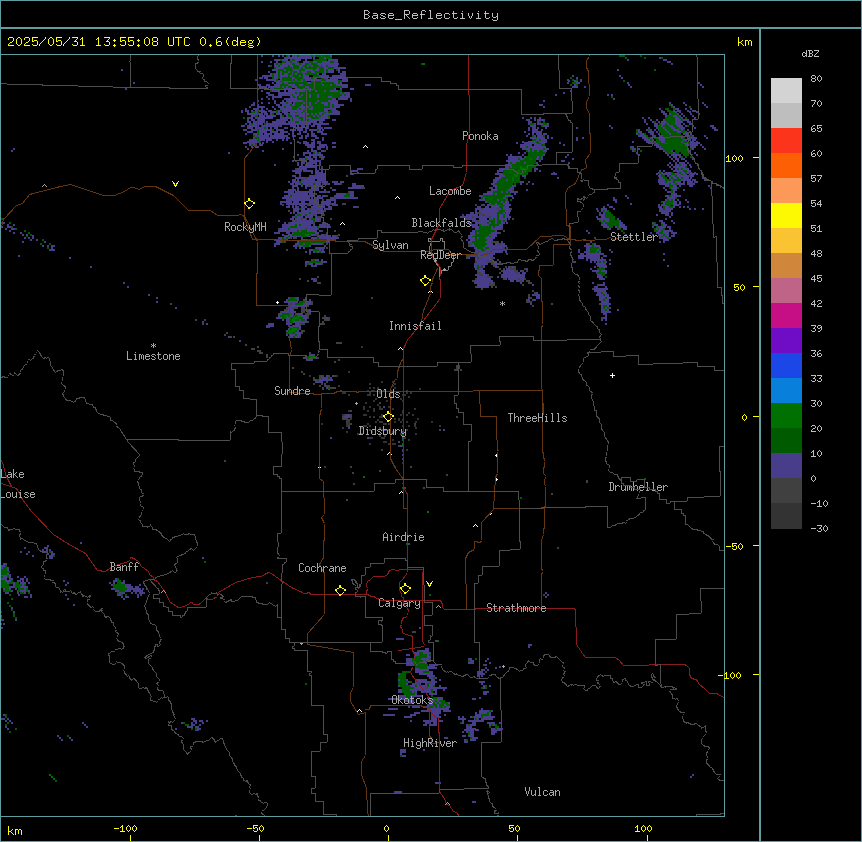862x842 pixels.
Task: Click the Innisfail label
Action: point(415,326)
